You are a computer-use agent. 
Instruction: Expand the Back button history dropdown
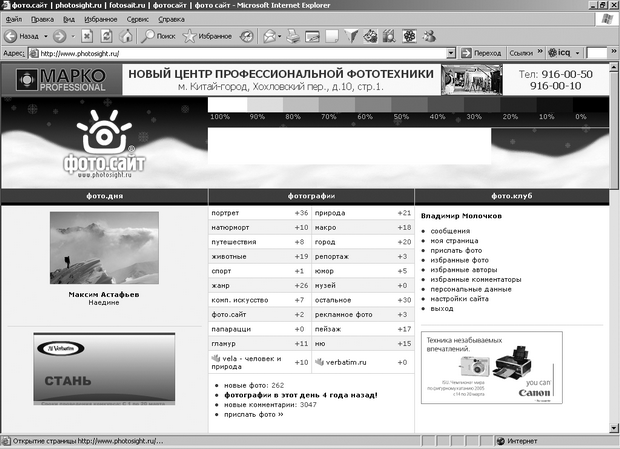46,36
